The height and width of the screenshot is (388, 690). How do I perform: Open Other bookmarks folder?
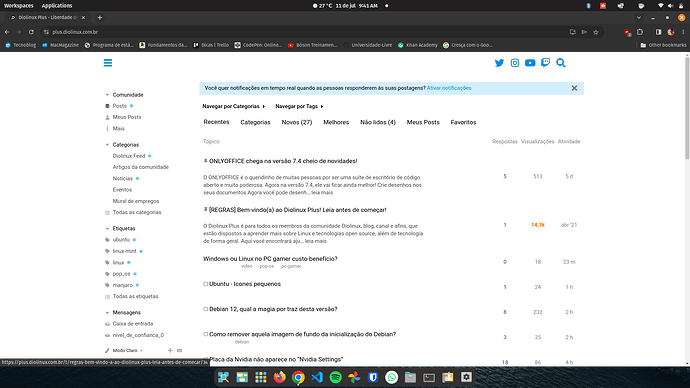coord(663,45)
